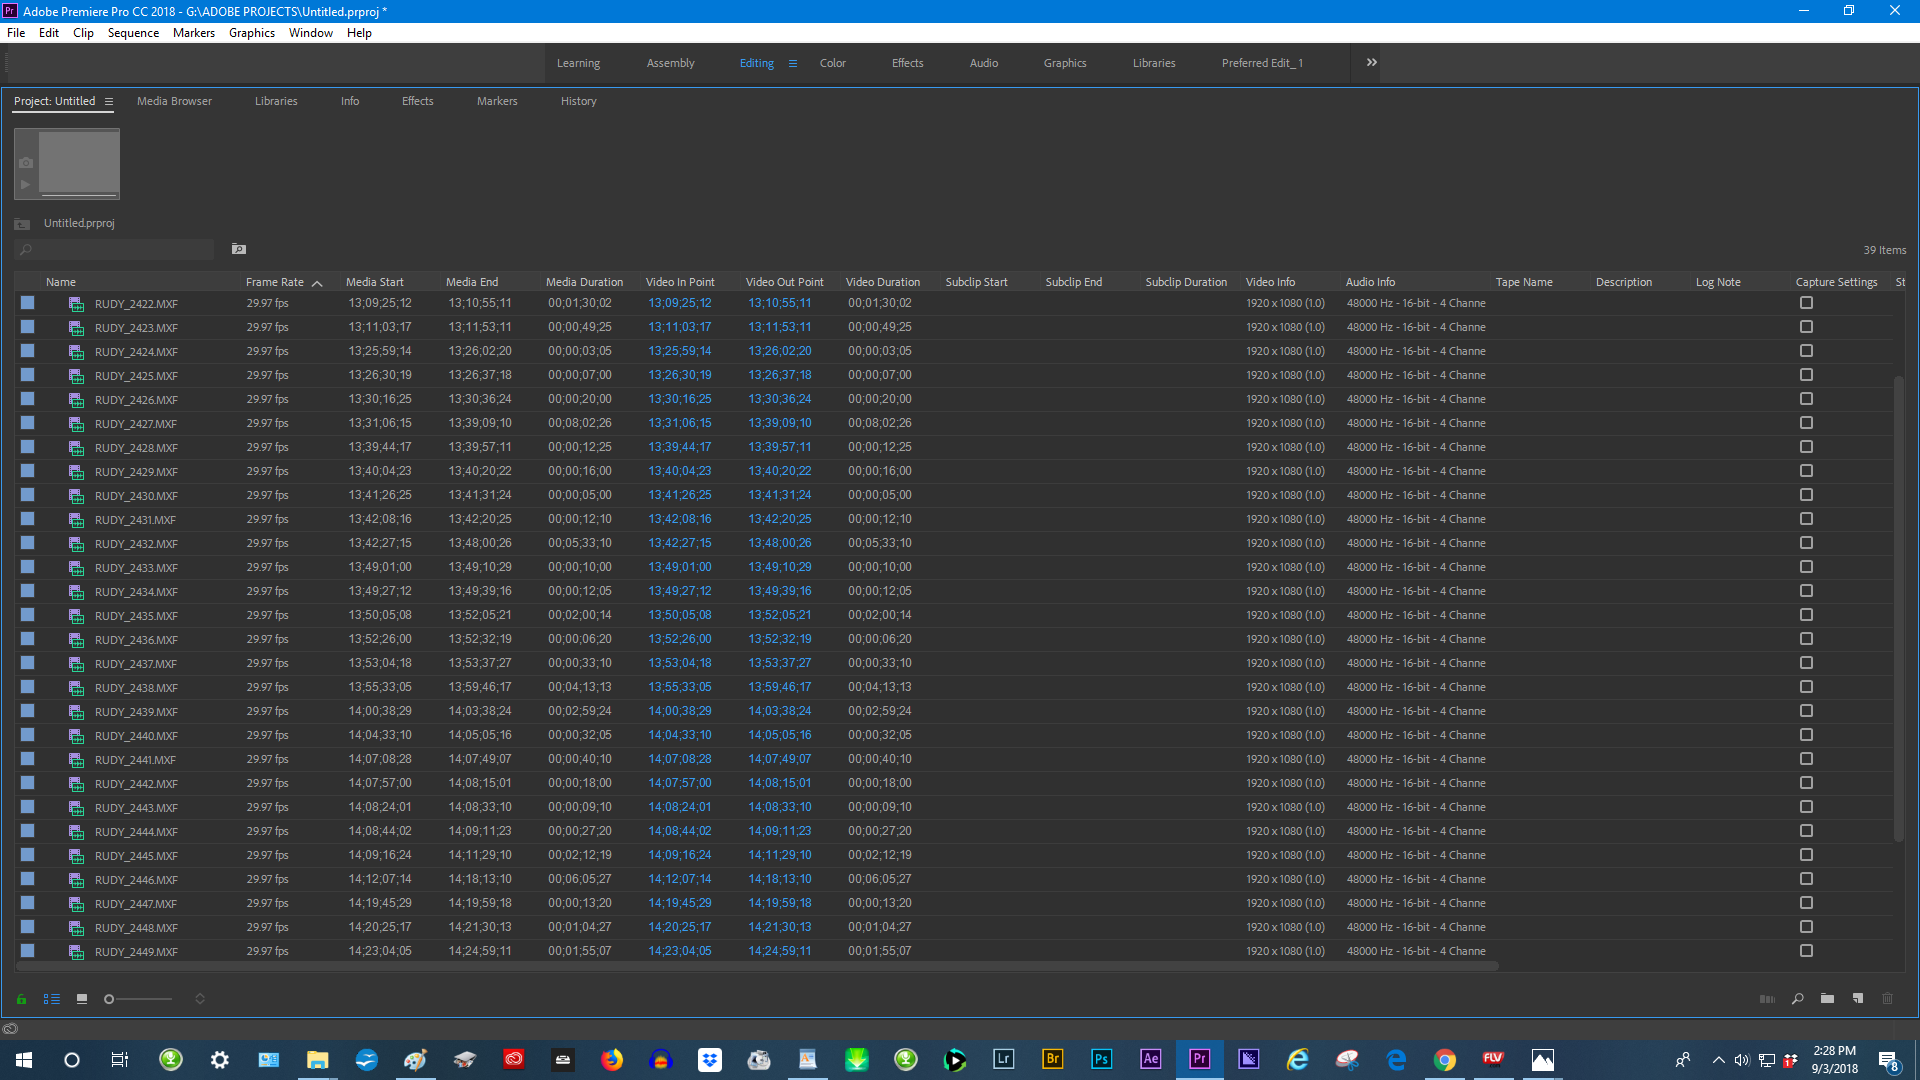The height and width of the screenshot is (1080, 1920).
Task: Open Preferred Edit_1 workspace
Action: [1262, 63]
